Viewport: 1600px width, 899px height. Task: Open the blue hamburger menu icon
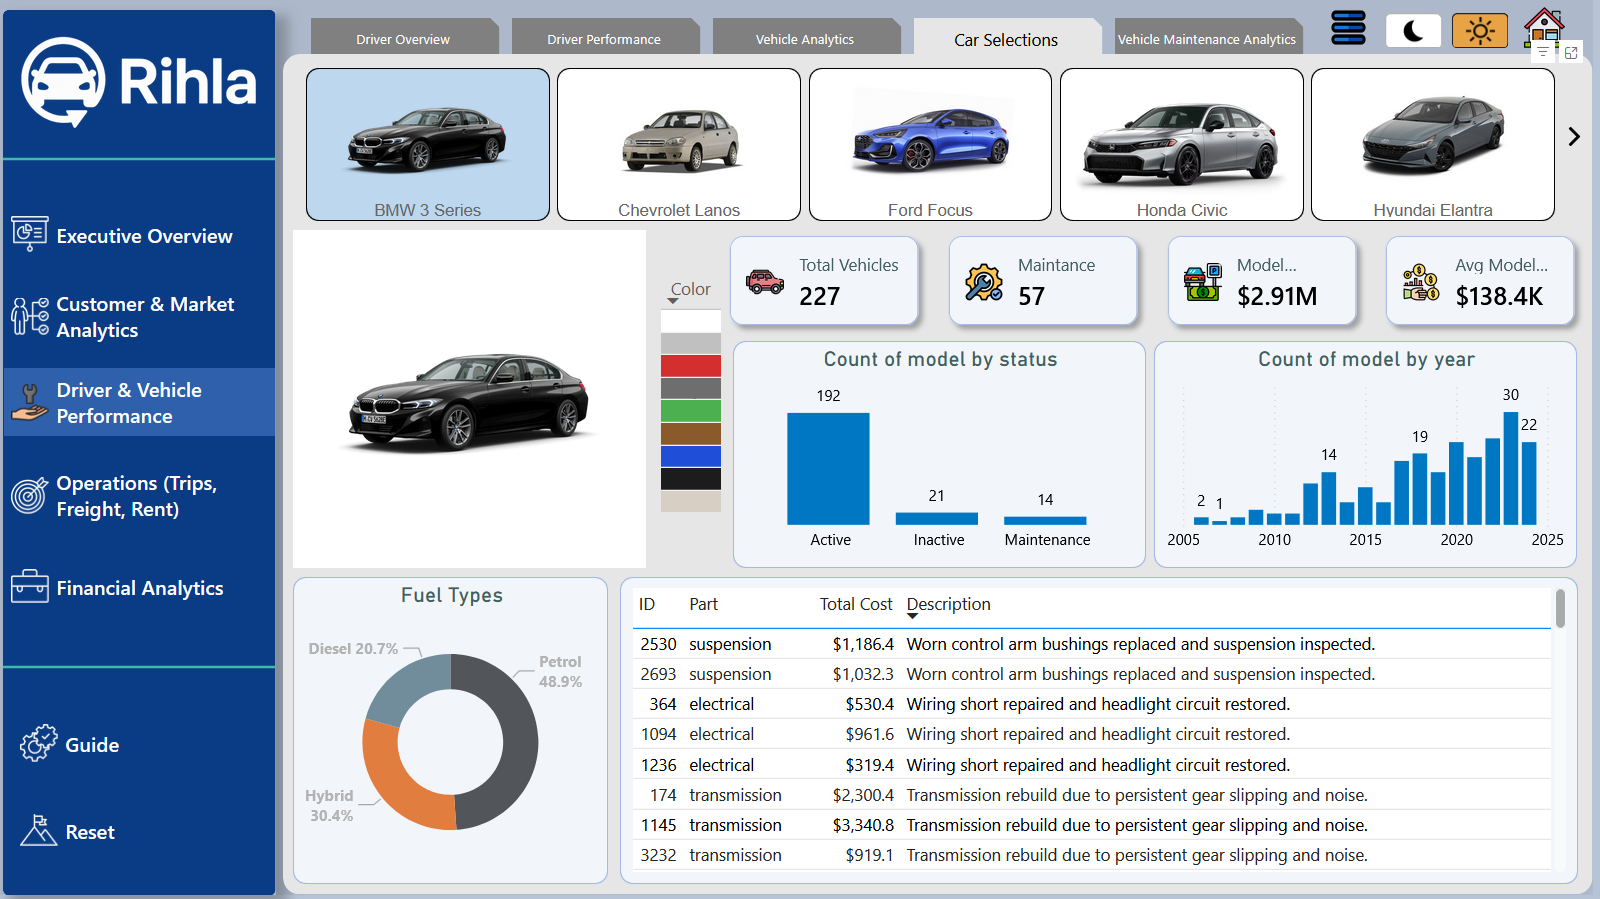coord(1348,28)
